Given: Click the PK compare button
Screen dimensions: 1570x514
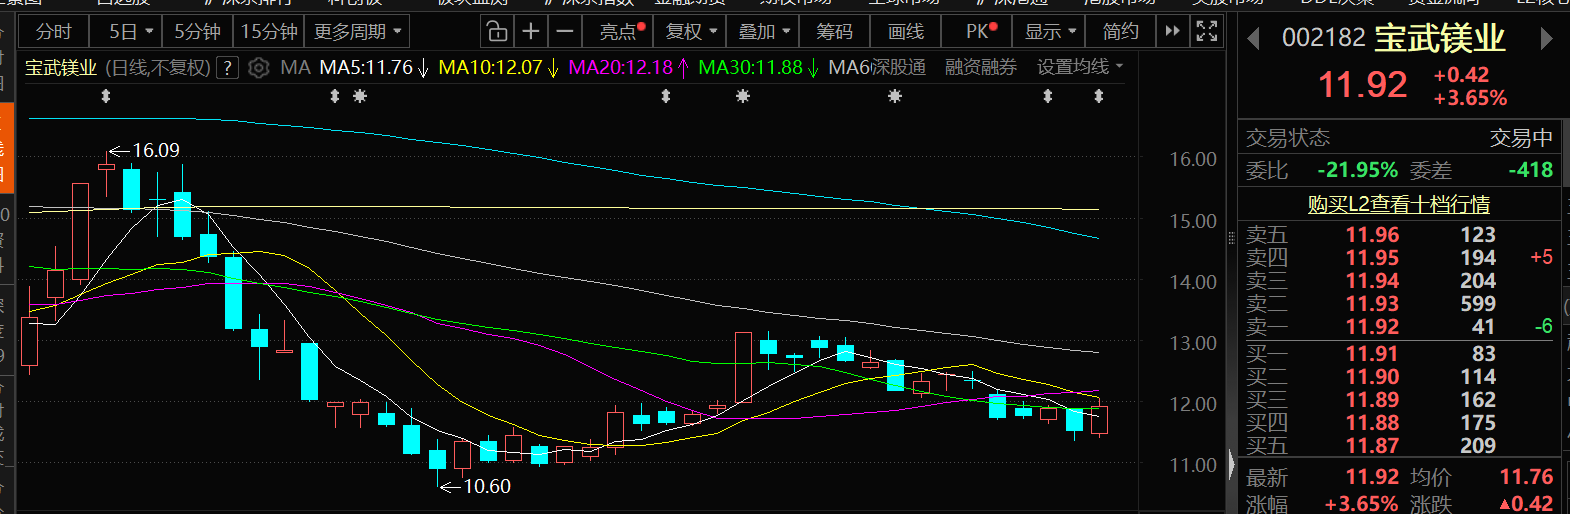Looking at the screenshot, I should (979, 31).
